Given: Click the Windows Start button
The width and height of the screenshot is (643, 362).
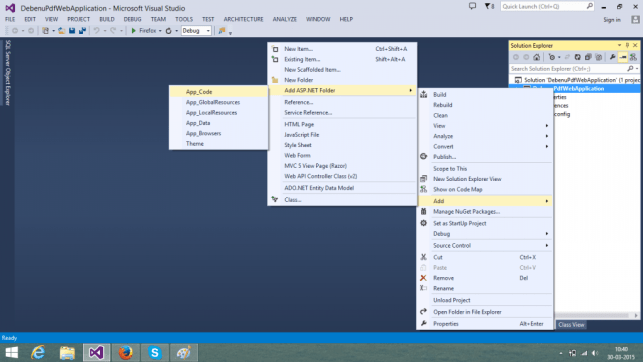Looking at the screenshot, I should pos(11,353).
